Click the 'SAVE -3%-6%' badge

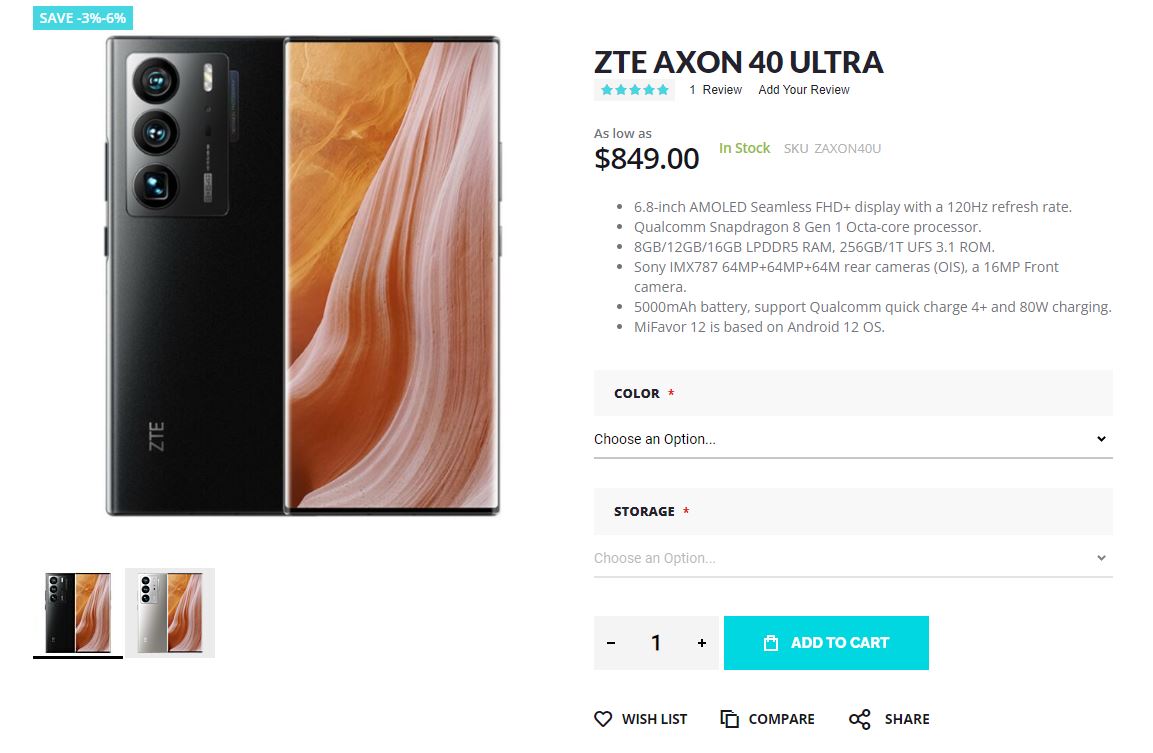[81, 17]
